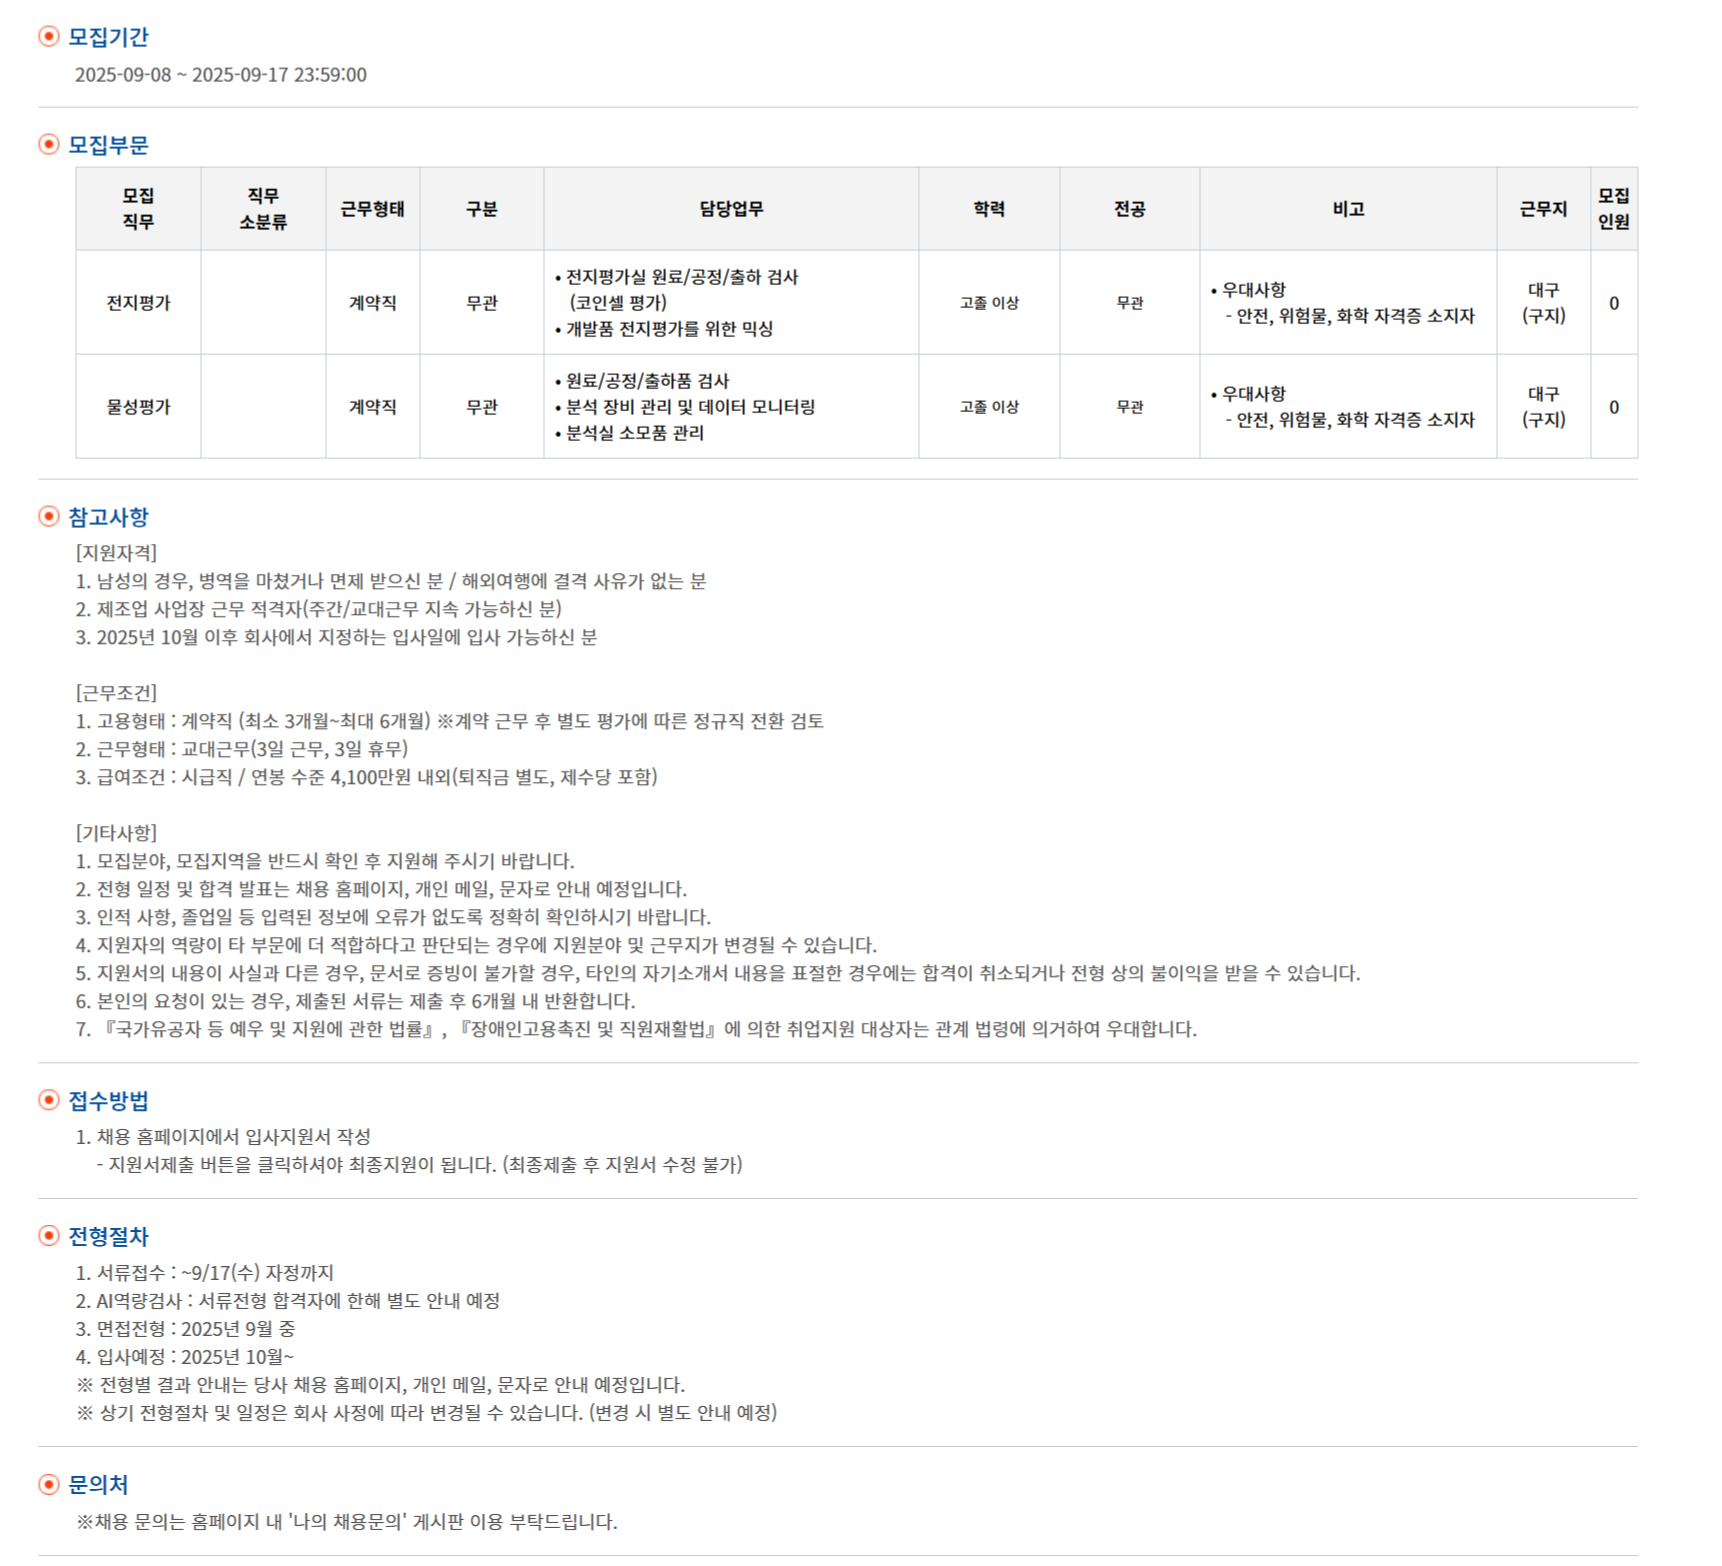Viewport: 1722px width, 1566px height.
Task: Click the 비고 column header
Action: 1348,209
